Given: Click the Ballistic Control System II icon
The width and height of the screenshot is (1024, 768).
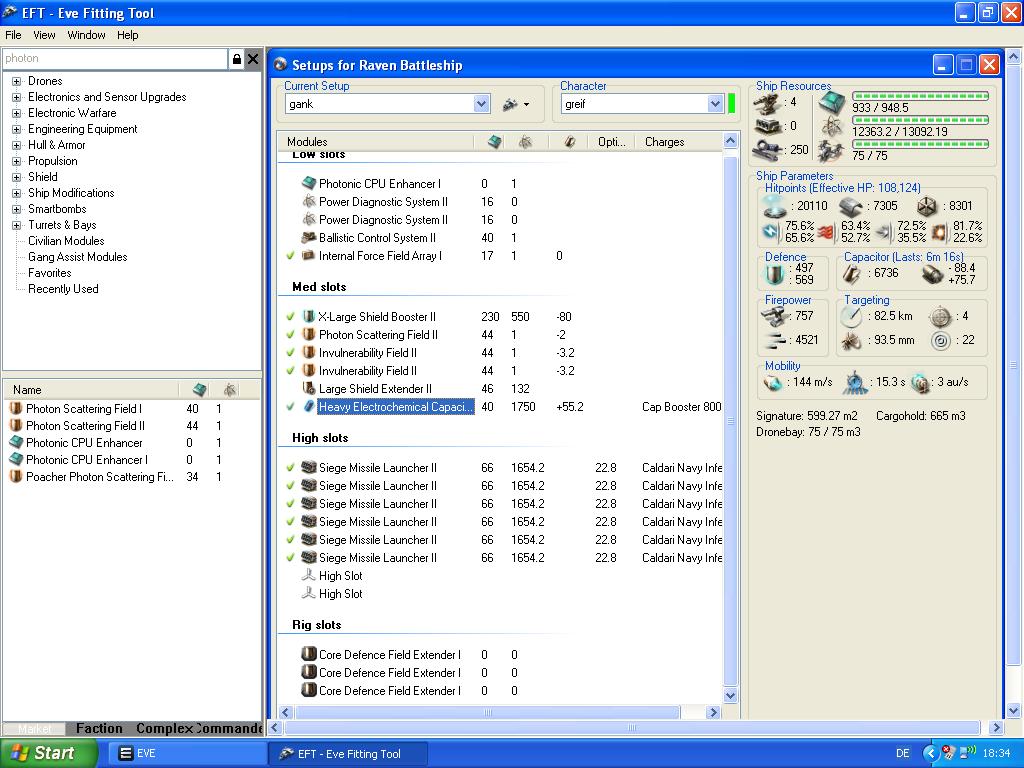Looking at the screenshot, I should (309, 238).
